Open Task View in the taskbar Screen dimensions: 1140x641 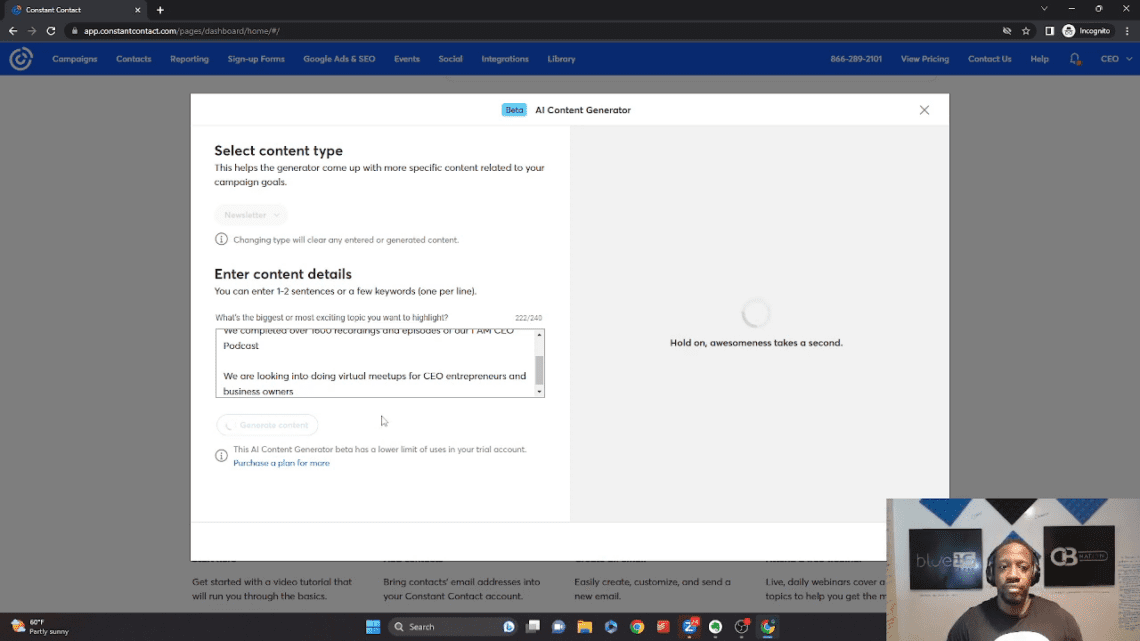pos(533,626)
